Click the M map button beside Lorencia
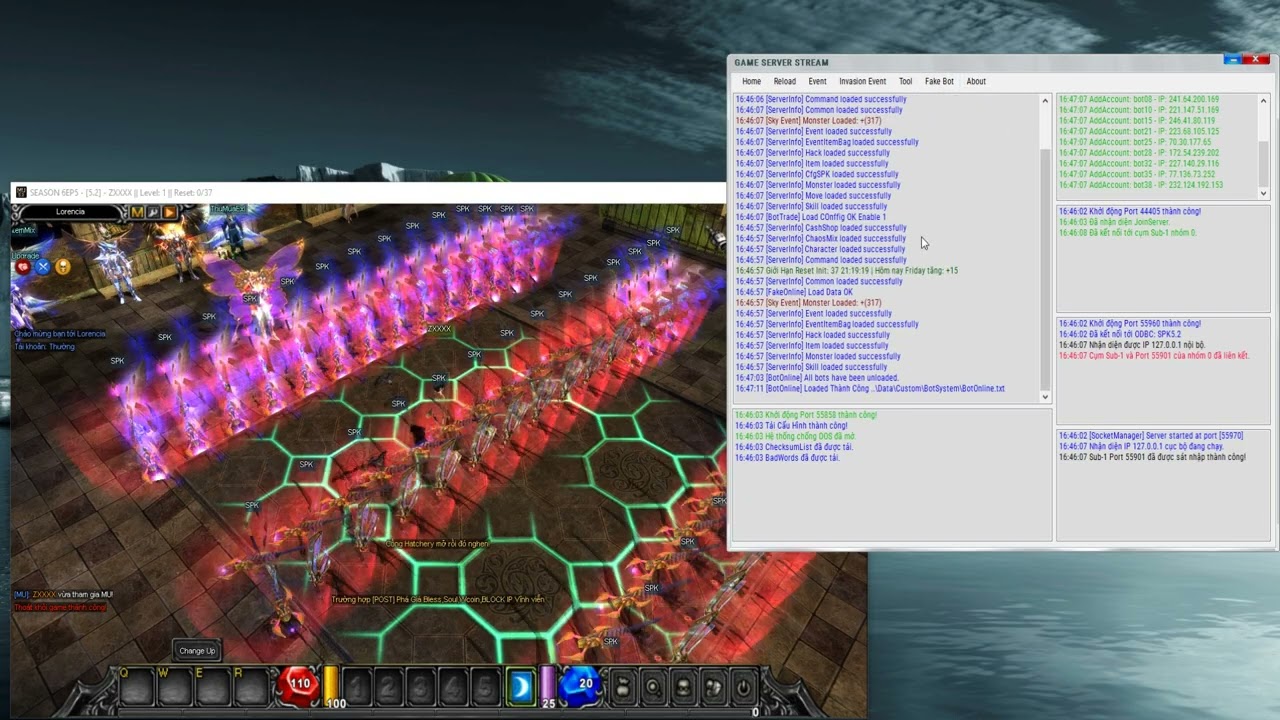The width and height of the screenshot is (1280, 720). pyautogui.click(x=137, y=212)
